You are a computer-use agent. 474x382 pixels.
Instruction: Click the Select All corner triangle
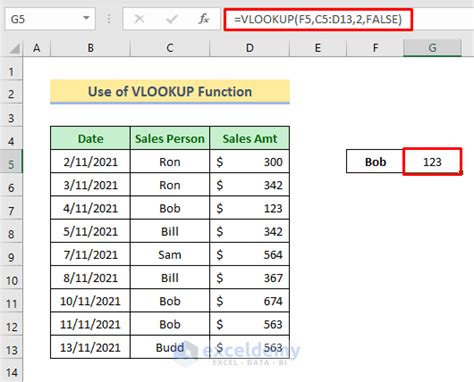pyautogui.click(x=14, y=49)
